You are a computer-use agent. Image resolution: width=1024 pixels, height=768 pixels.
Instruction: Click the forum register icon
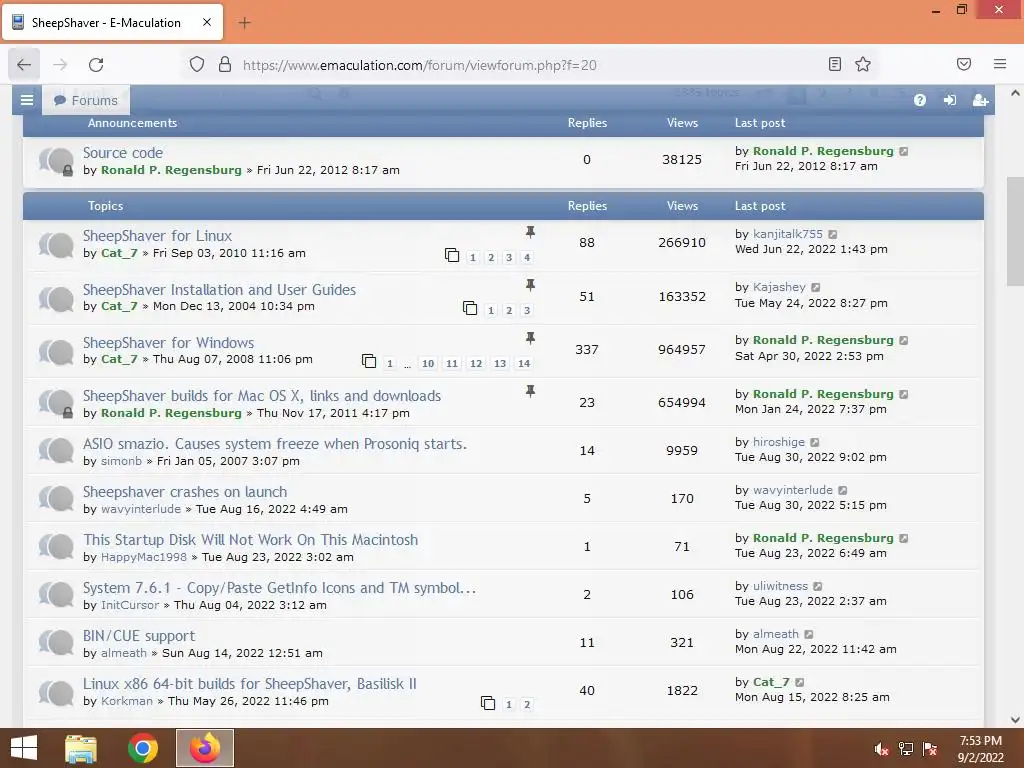pyautogui.click(x=980, y=100)
